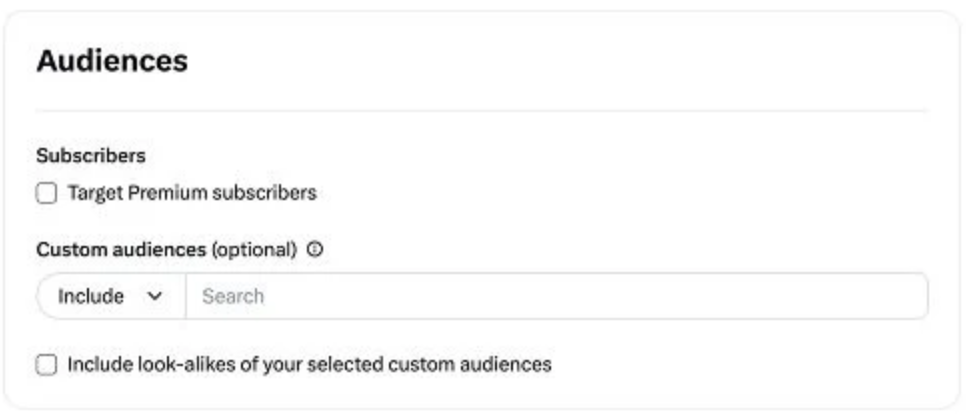The width and height of the screenshot is (966, 418).
Task: Click the info icon beside Custom audiences
Action: coord(315,250)
